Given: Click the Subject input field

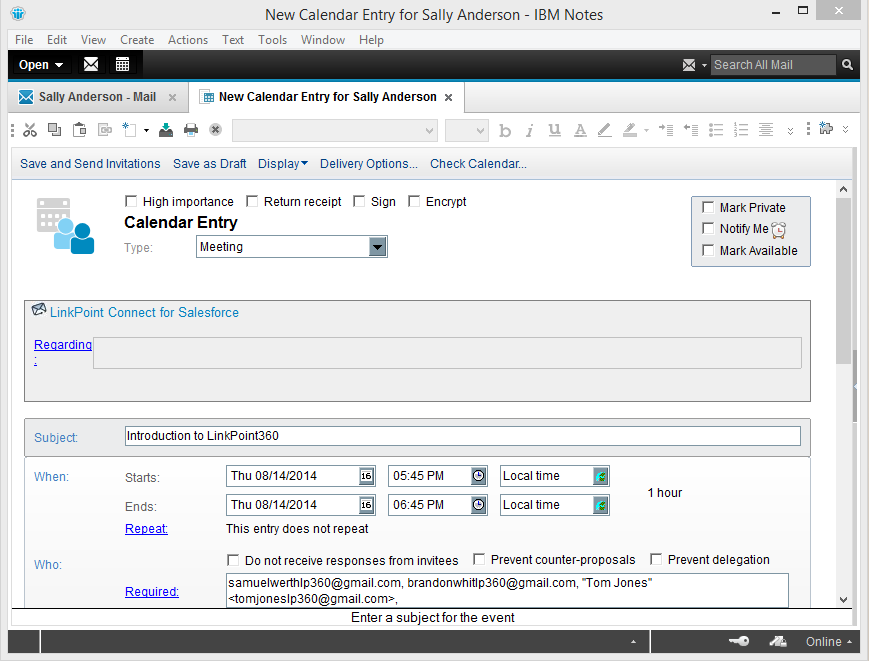Looking at the screenshot, I should click(463, 436).
